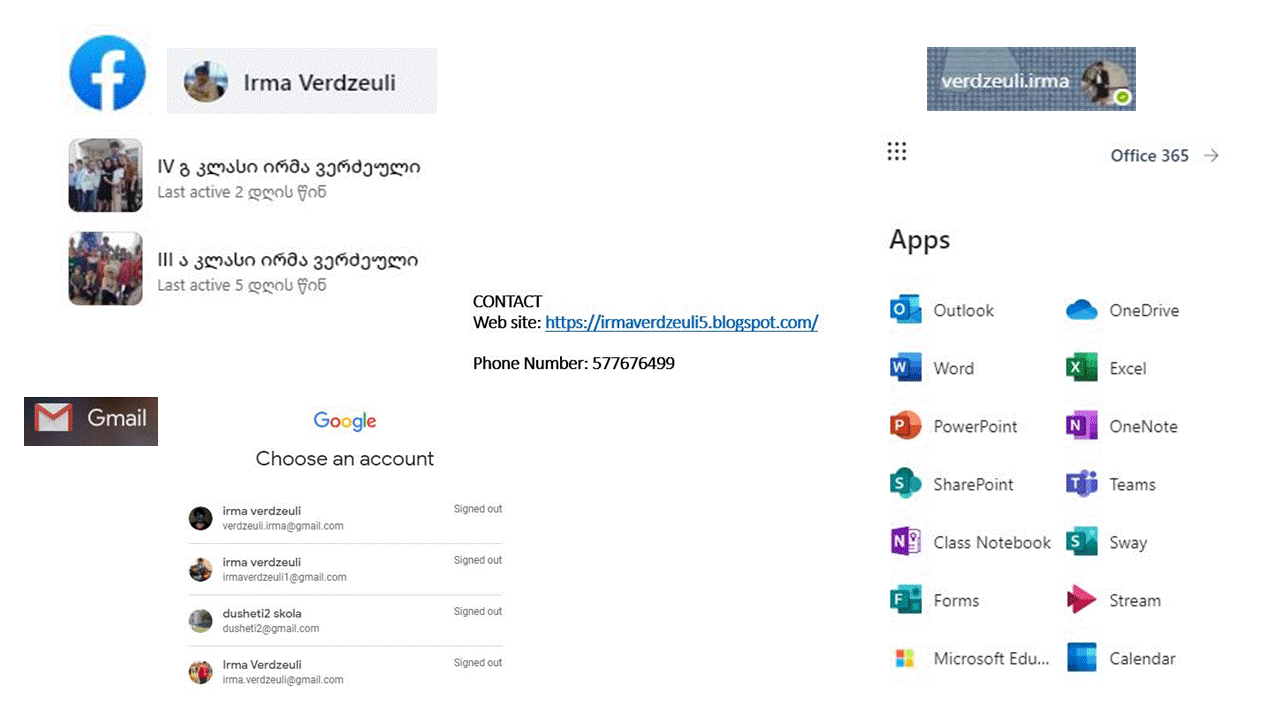Open the app launcher grid icon
1280x720 pixels.
coord(897,151)
